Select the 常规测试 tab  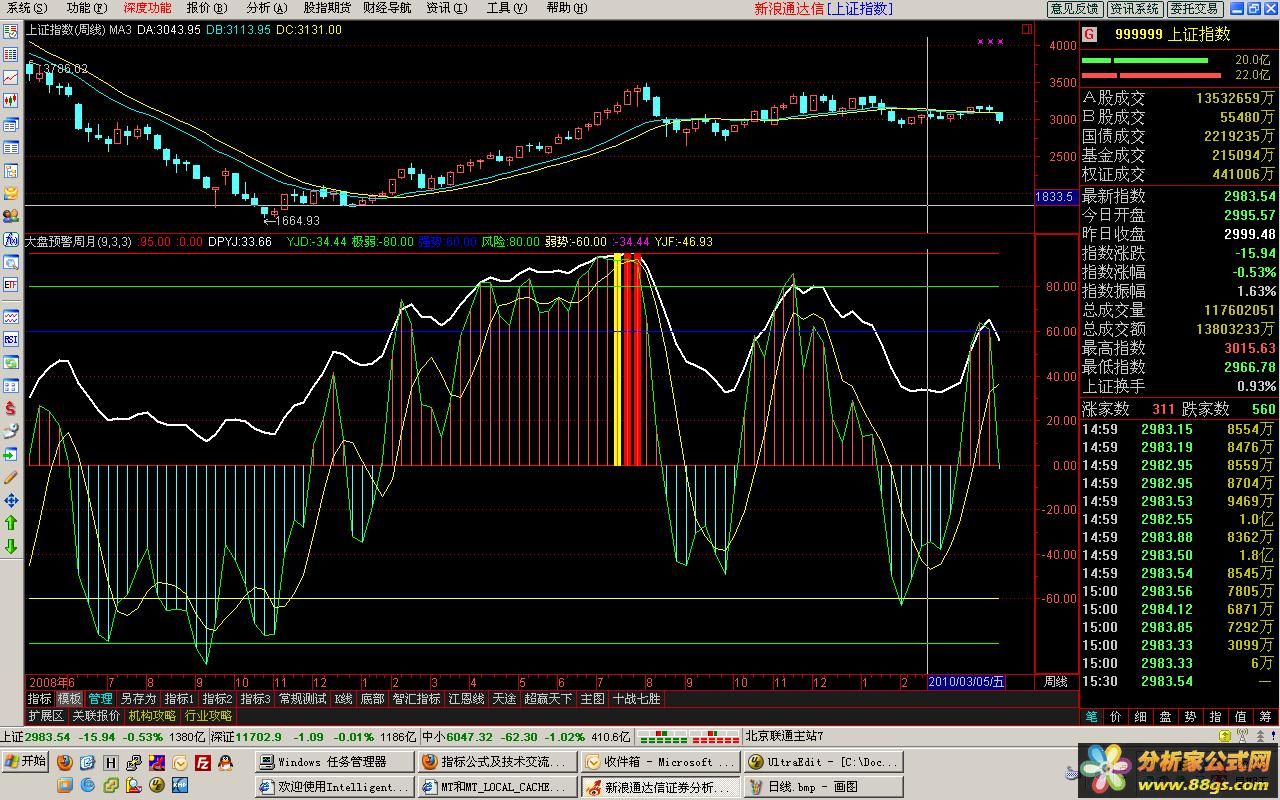pyautogui.click(x=302, y=699)
